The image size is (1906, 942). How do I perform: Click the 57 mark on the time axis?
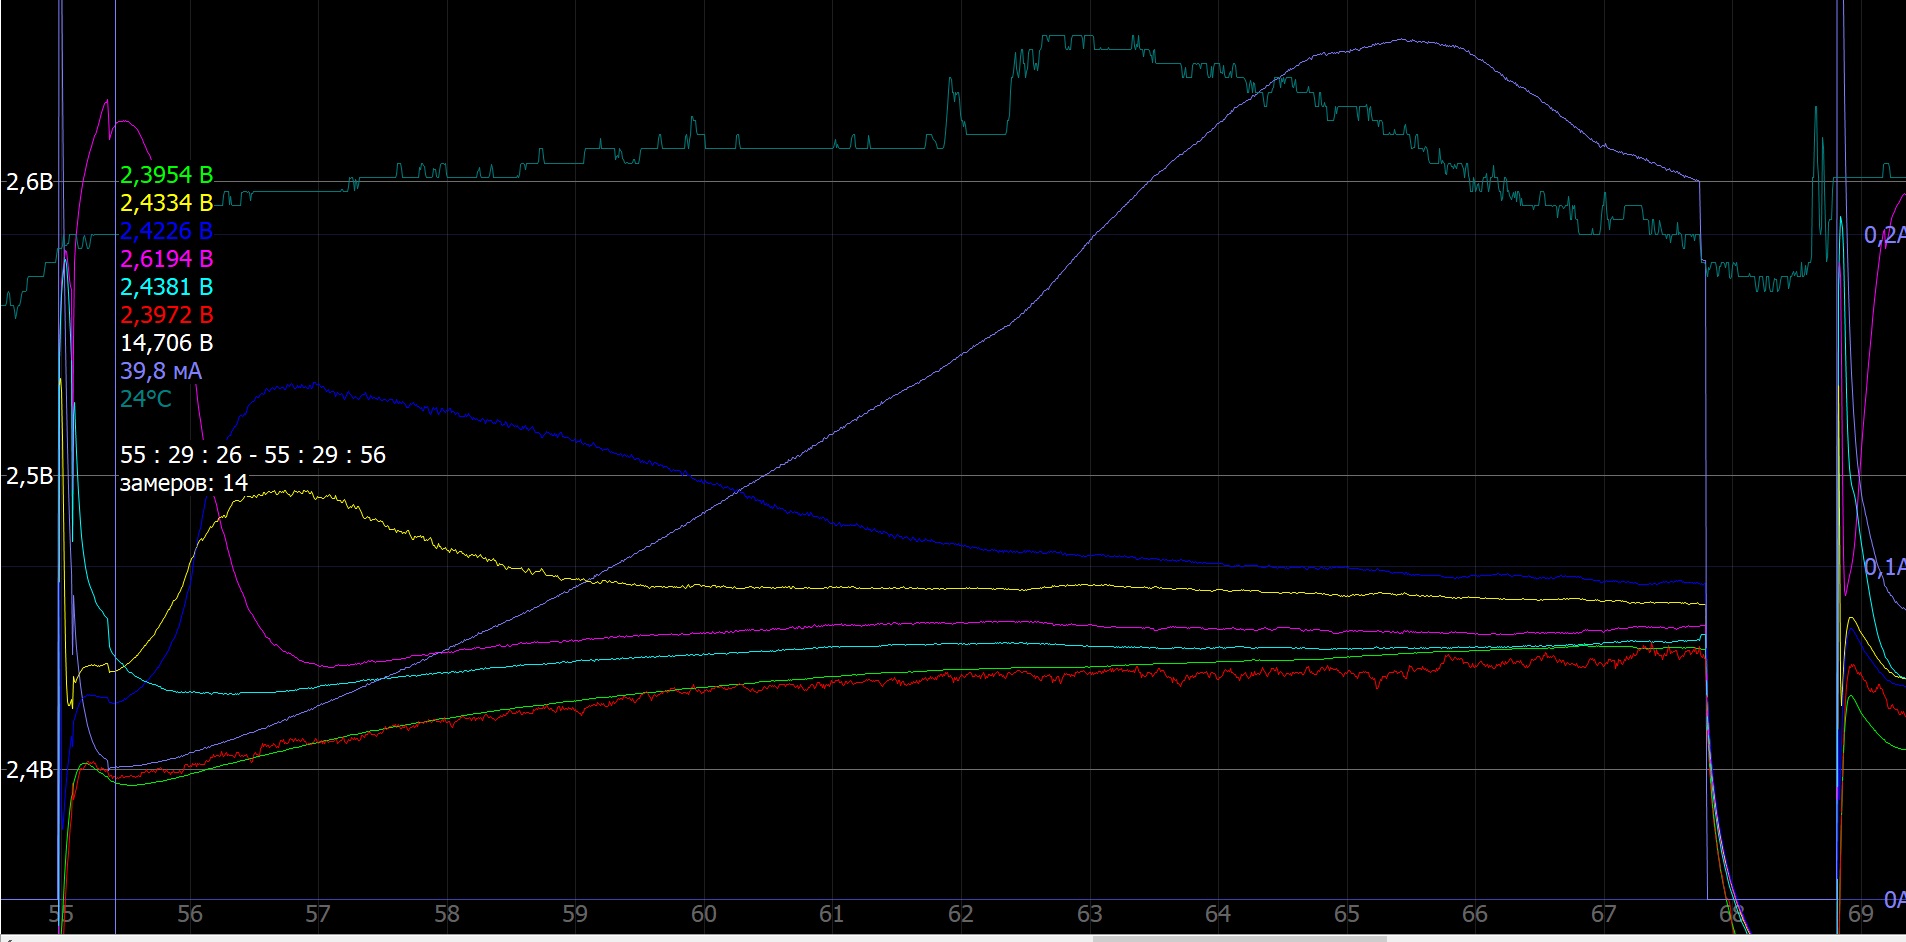click(x=317, y=914)
